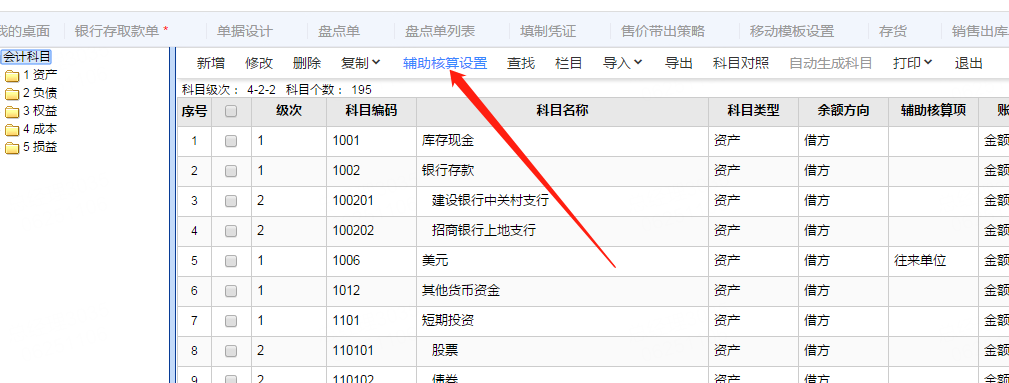The image size is (1009, 383).
Task: Click the 辅助核算项 column header
Action: point(934,111)
